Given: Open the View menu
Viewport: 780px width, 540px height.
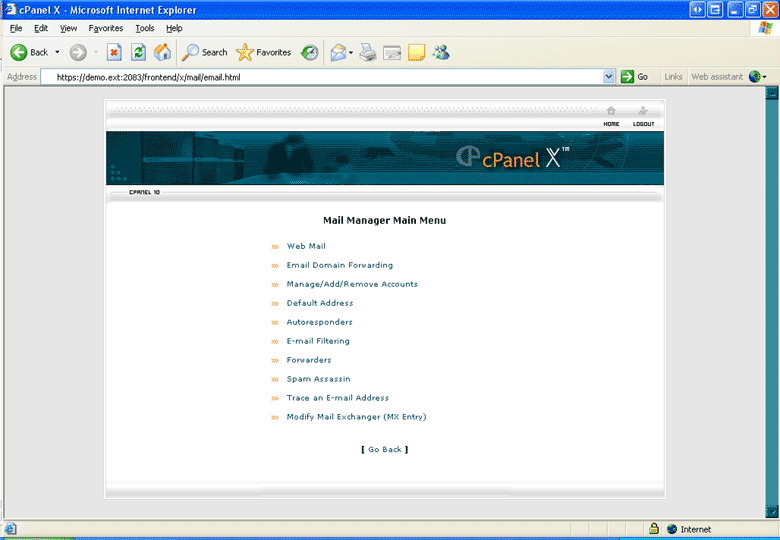Looking at the screenshot, I should 68,28.
